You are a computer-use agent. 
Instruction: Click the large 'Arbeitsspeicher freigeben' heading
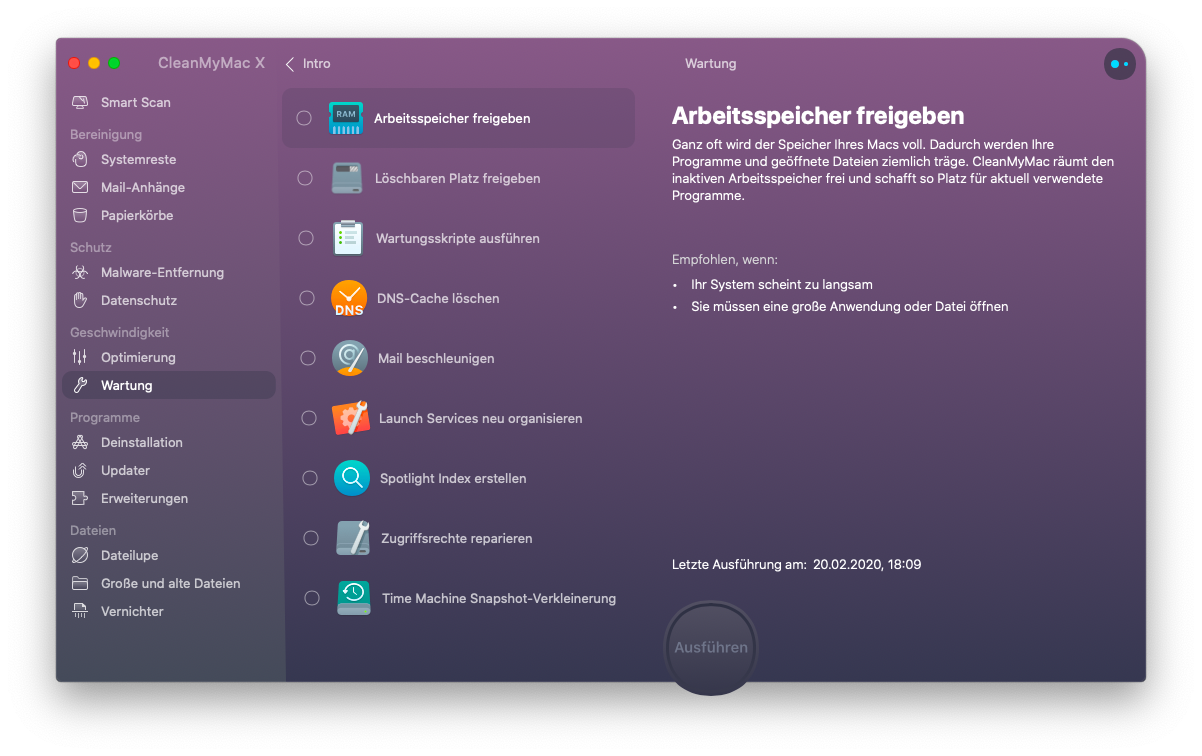818,116
